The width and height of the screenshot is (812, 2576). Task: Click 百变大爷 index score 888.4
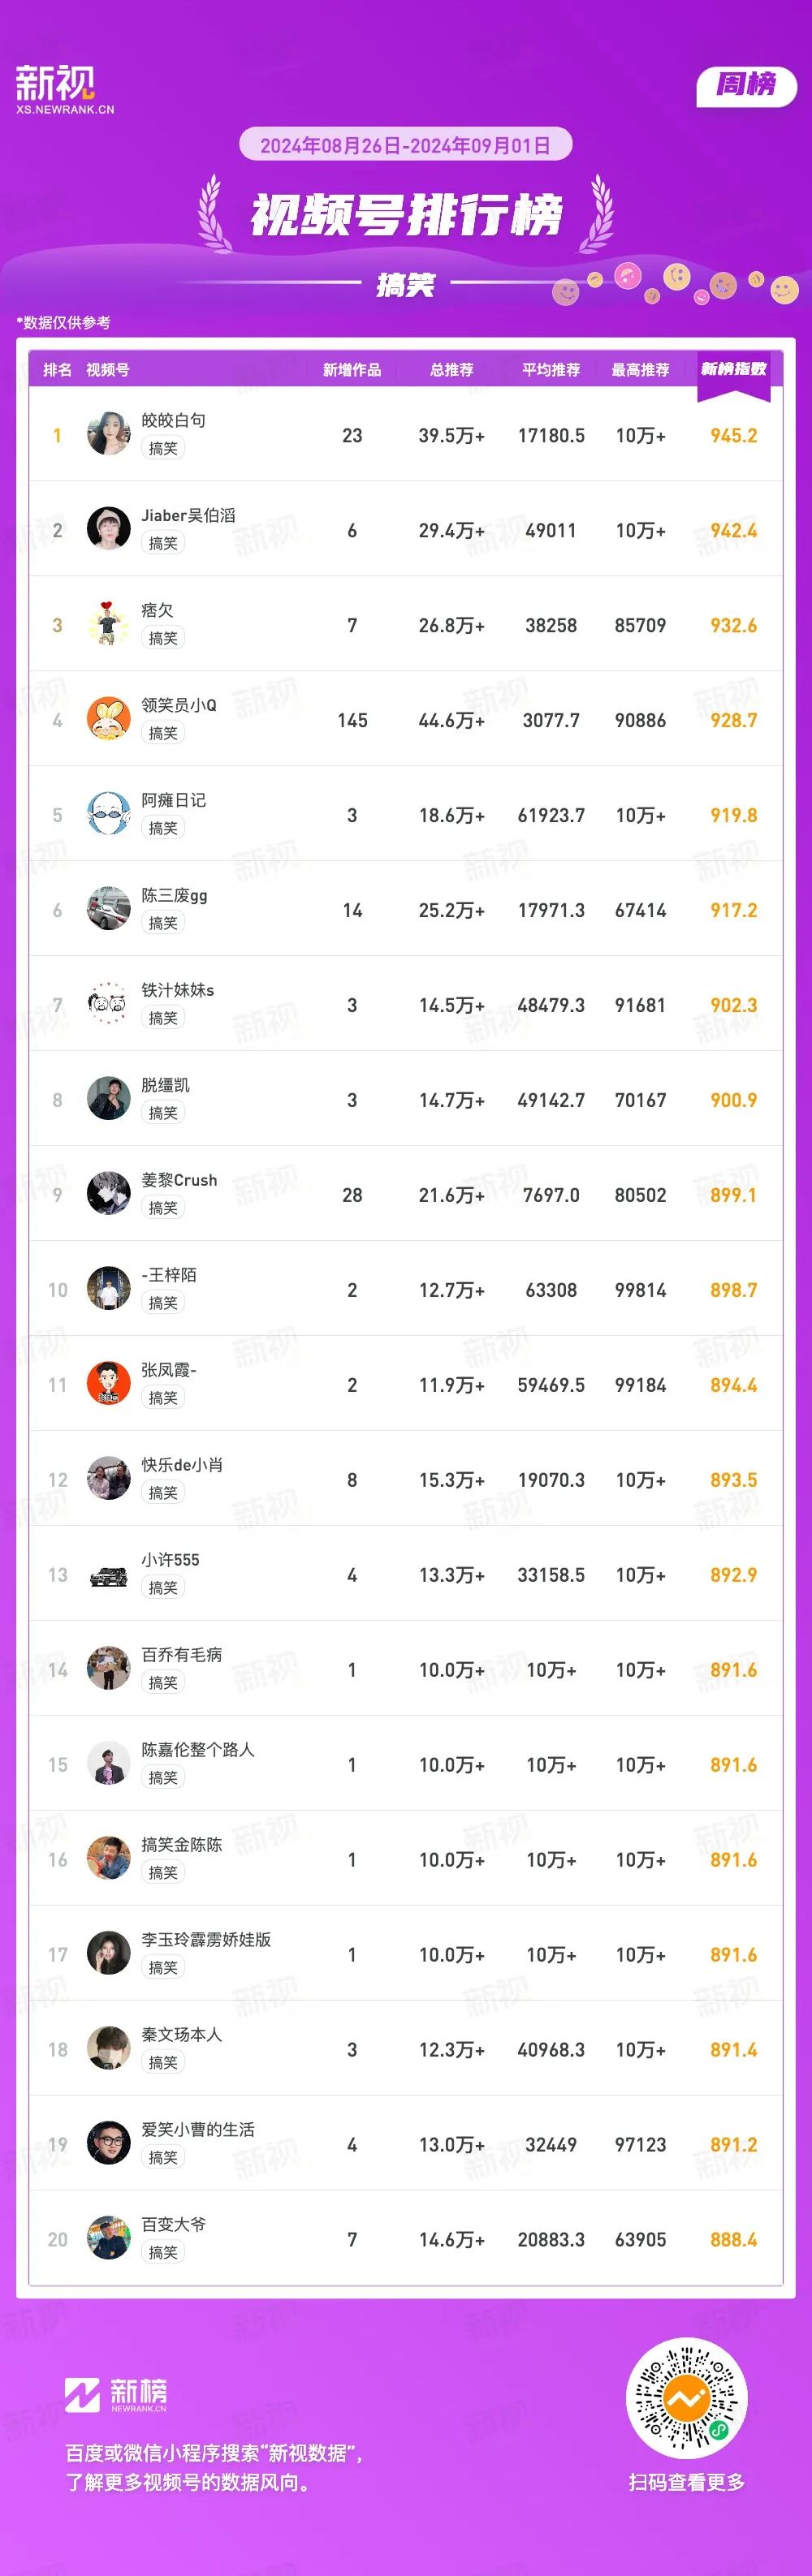coord(734,2240)
